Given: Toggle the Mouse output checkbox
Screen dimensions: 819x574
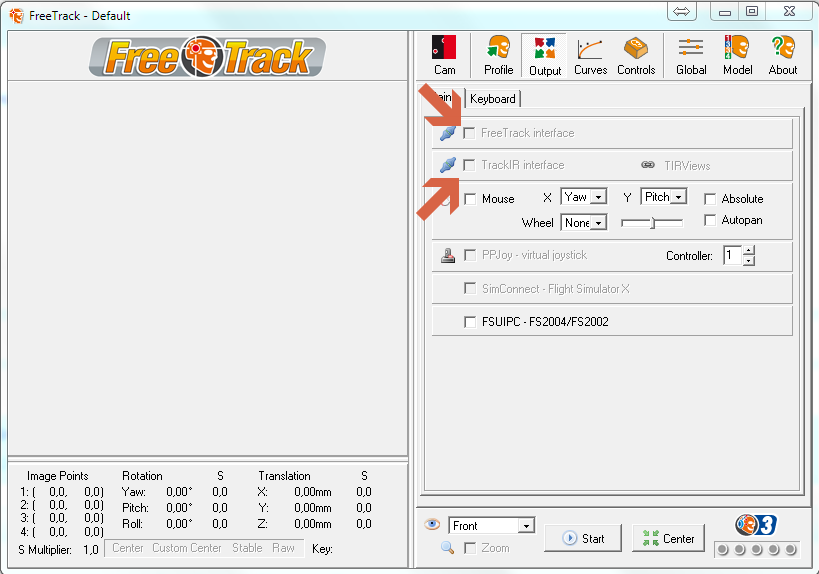Looking at the screenshot, I should coord(470,199).
